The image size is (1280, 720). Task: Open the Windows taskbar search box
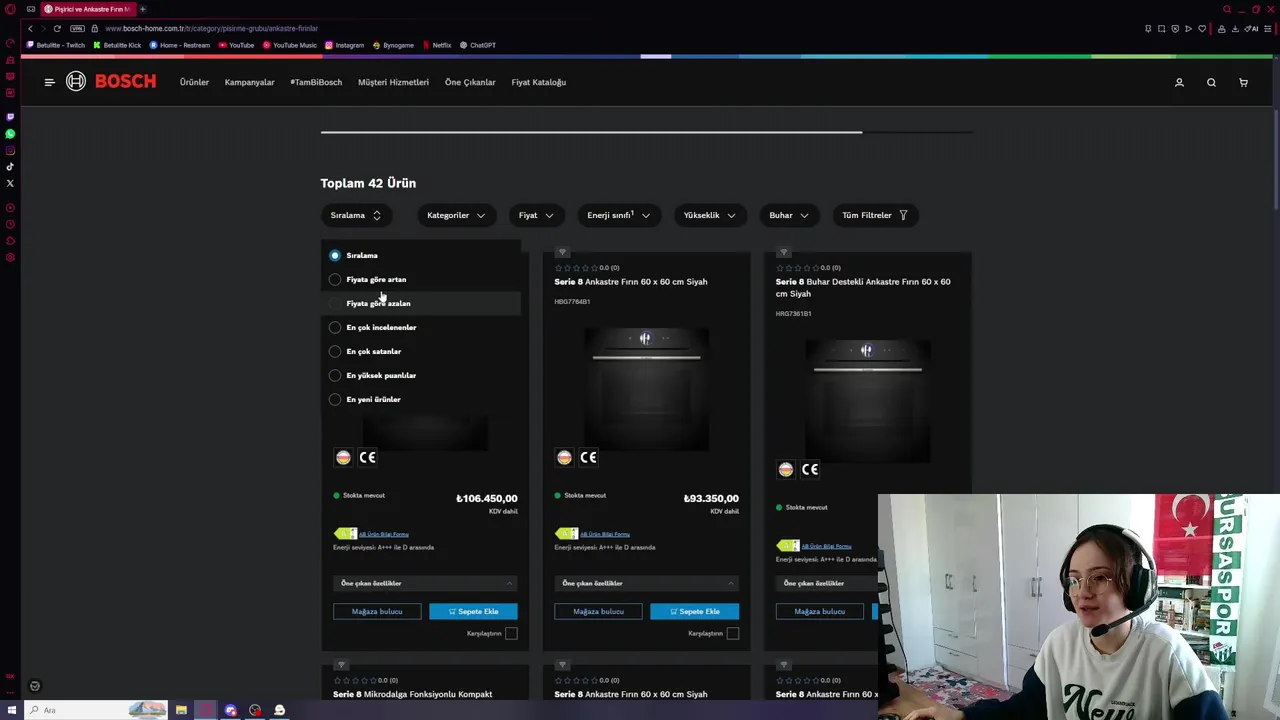(97, 710)
